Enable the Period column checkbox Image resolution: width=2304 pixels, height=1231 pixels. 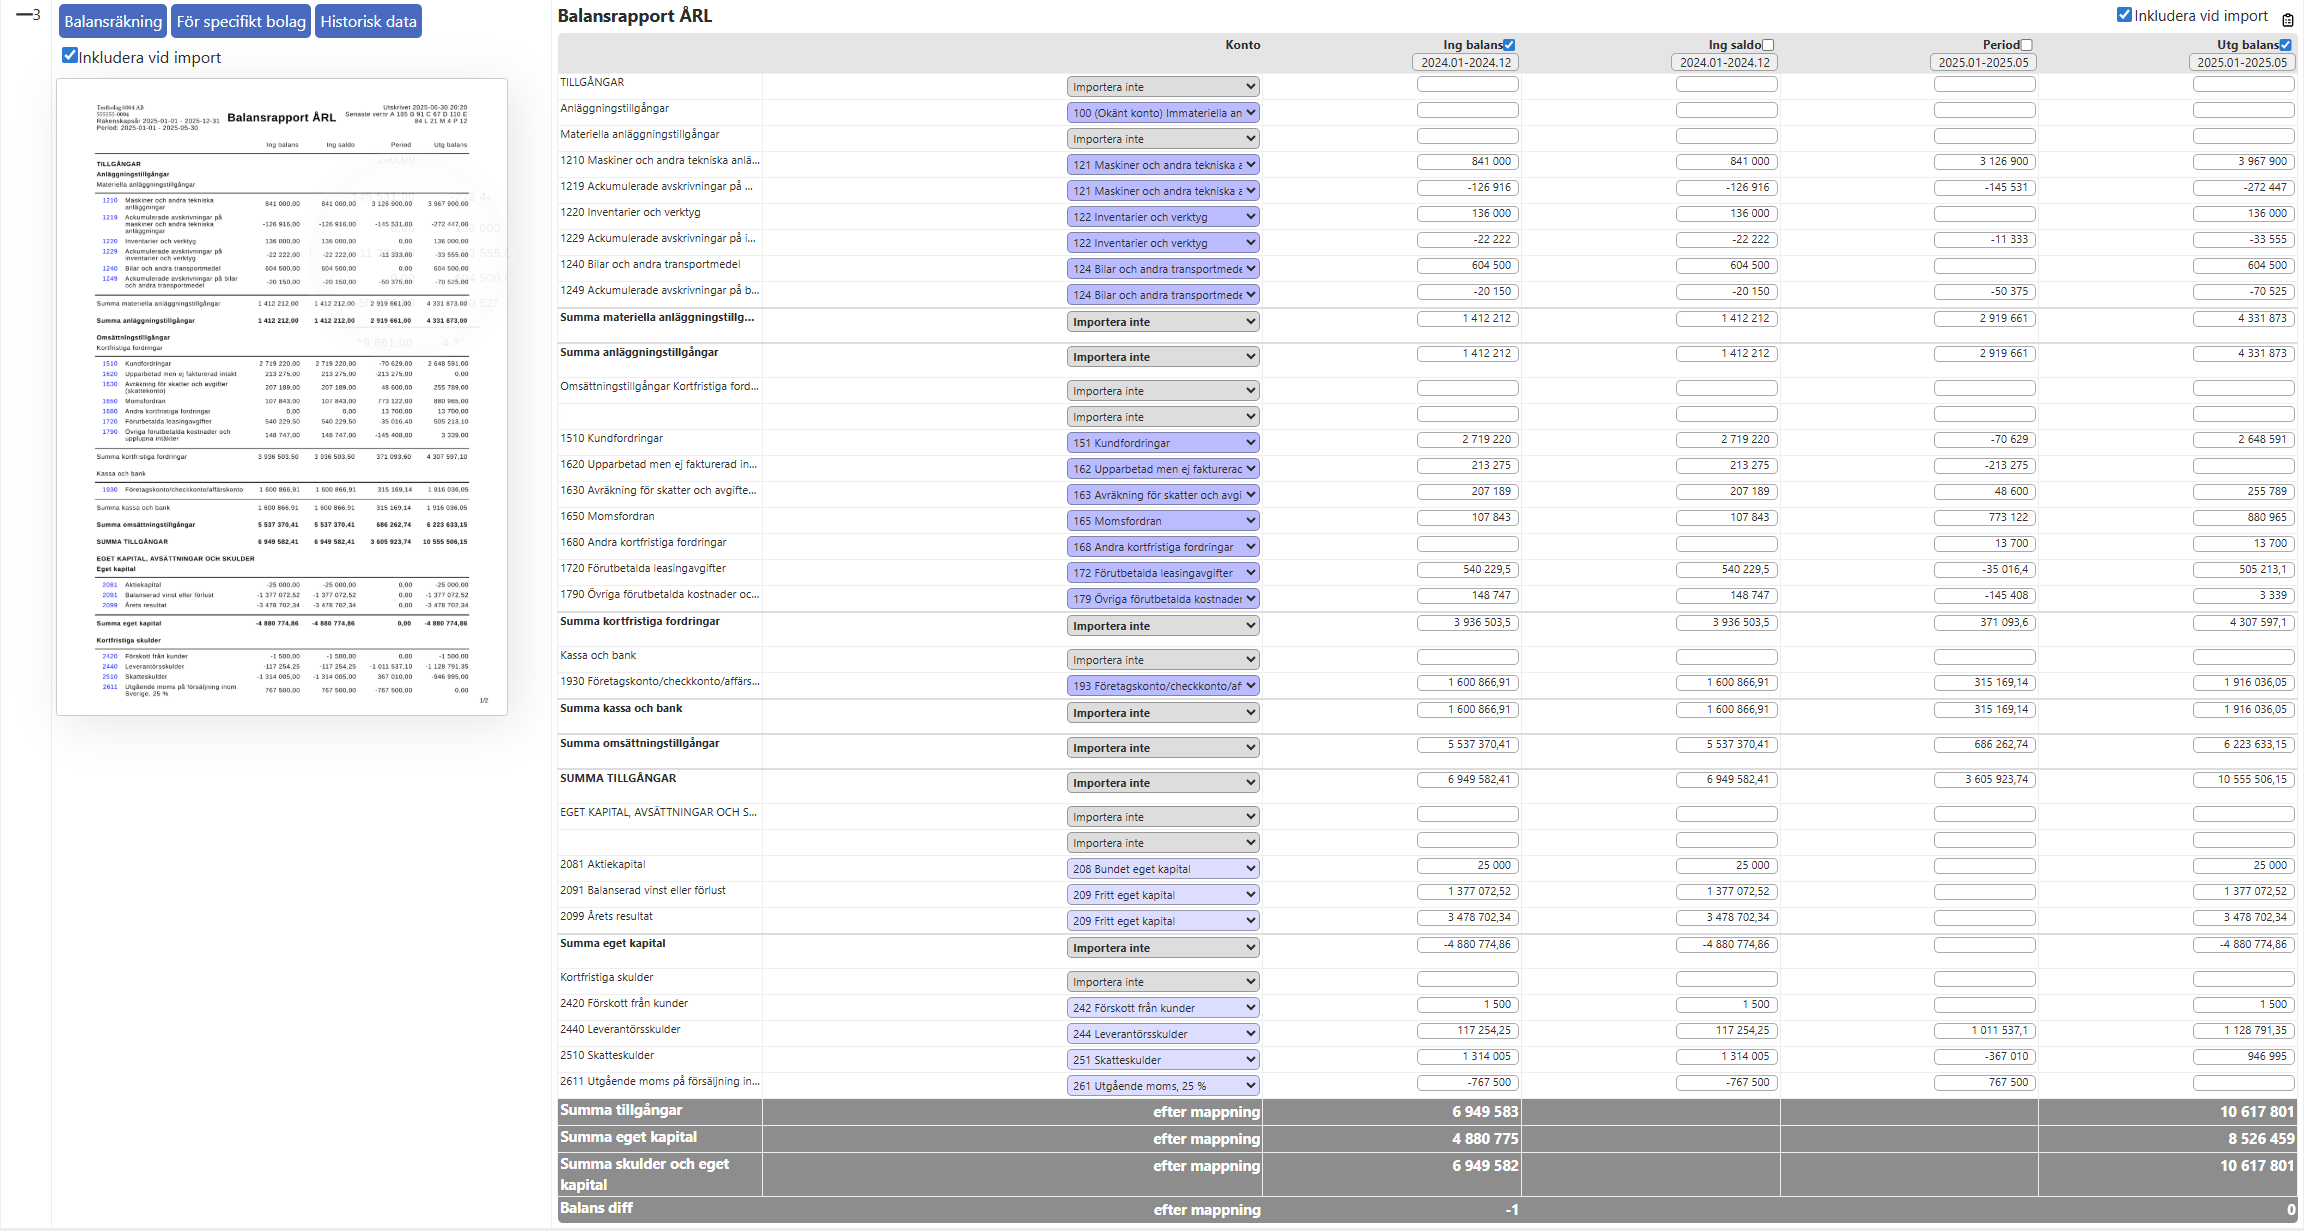point(2027,45)
